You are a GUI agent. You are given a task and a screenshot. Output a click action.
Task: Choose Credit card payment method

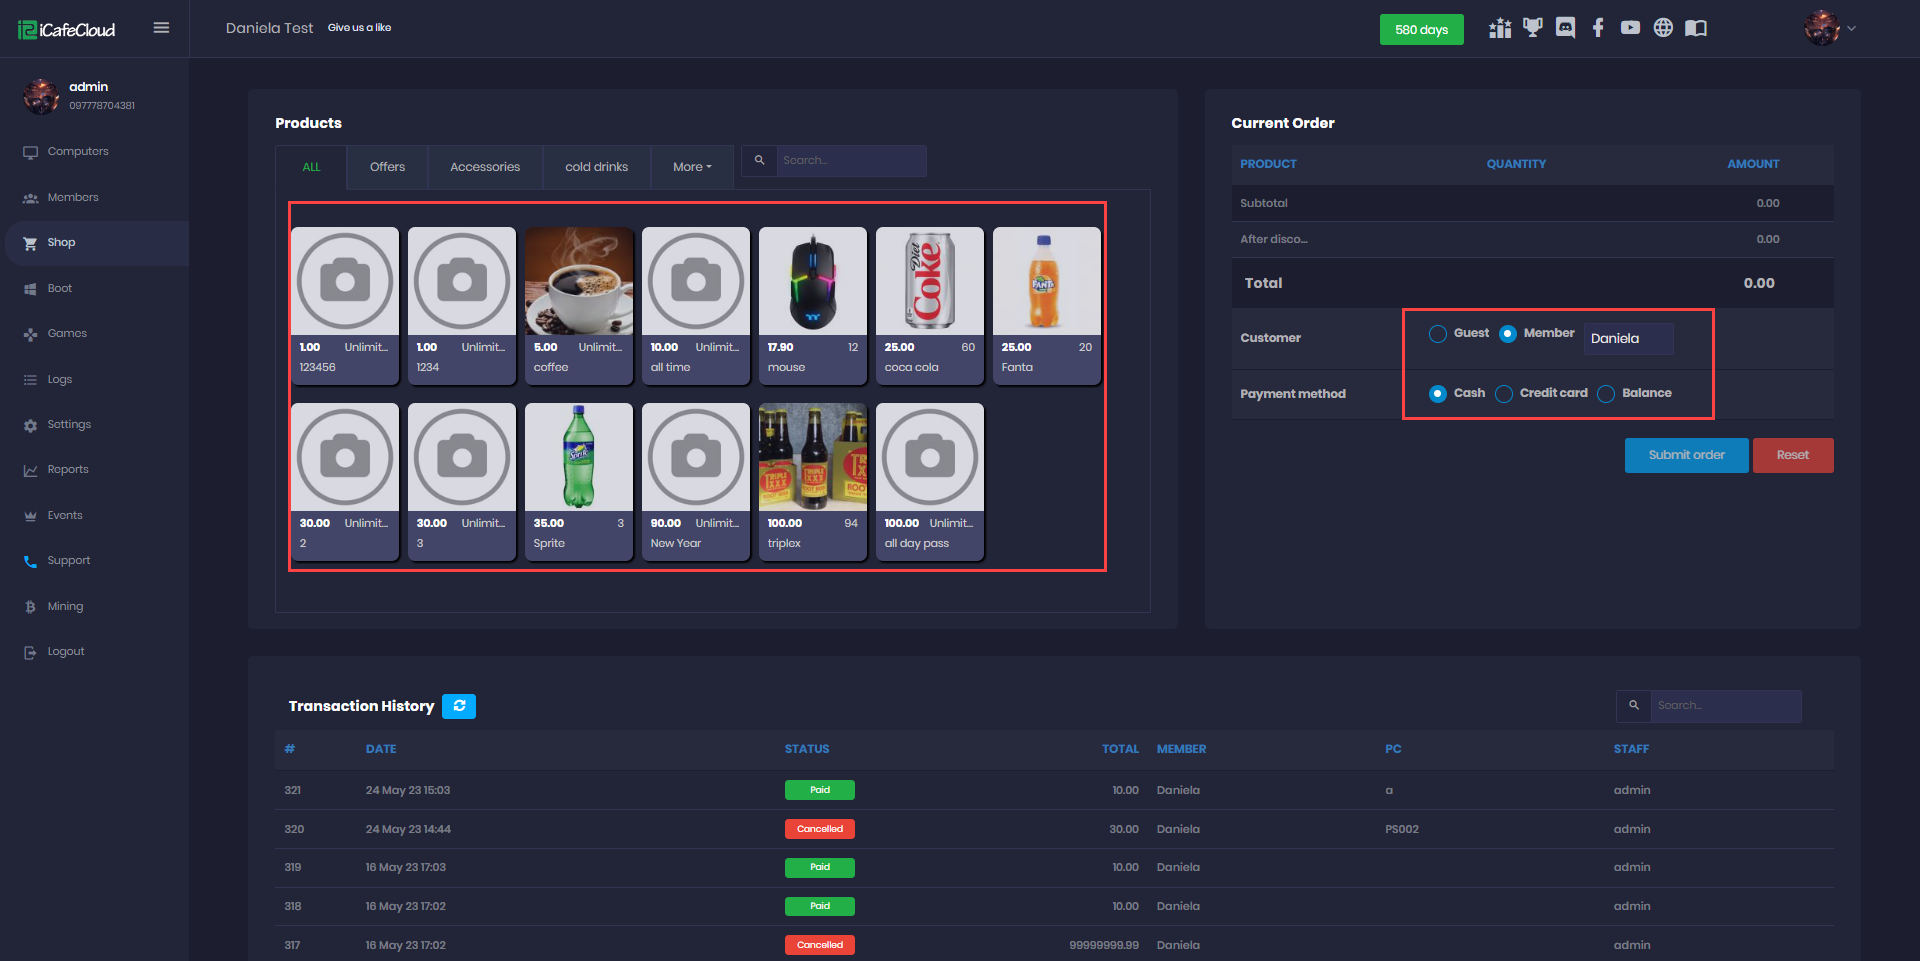1504,394
